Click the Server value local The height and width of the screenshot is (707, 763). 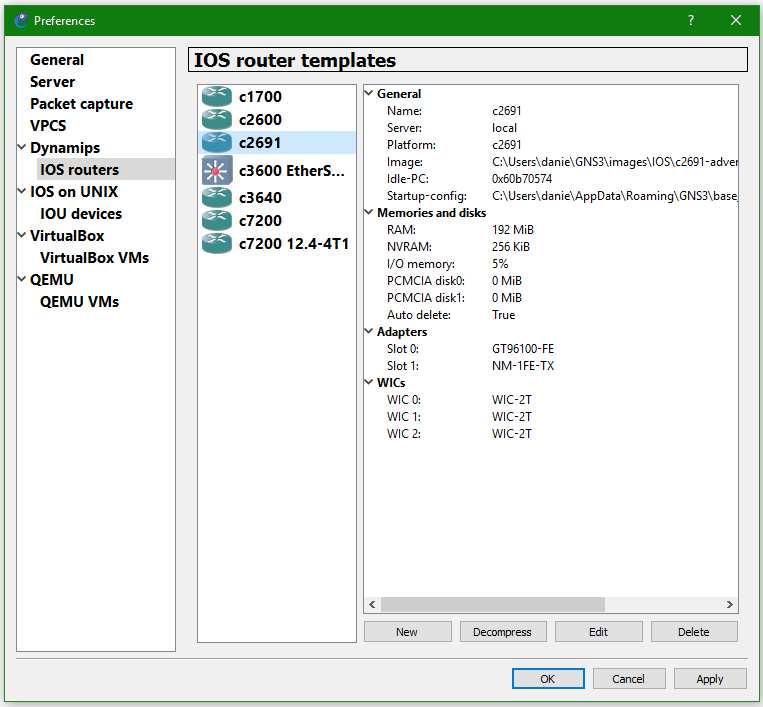pos(504,128)
